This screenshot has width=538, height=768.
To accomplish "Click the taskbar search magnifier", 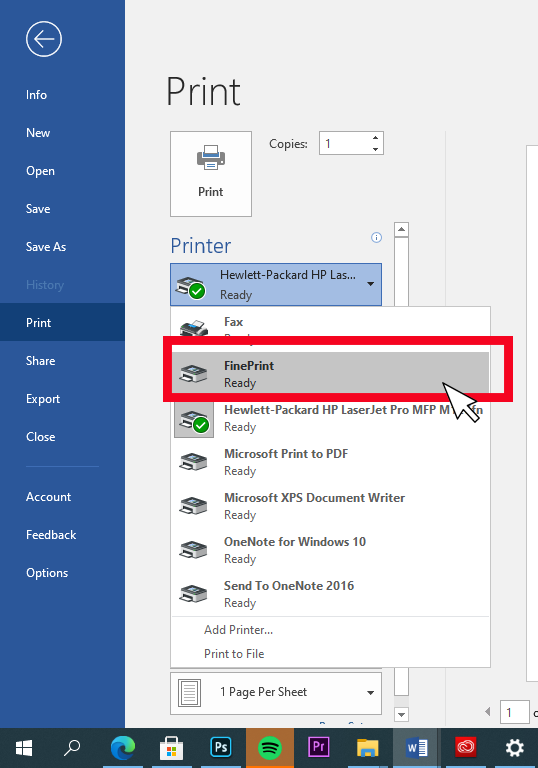I will (73, 748).
